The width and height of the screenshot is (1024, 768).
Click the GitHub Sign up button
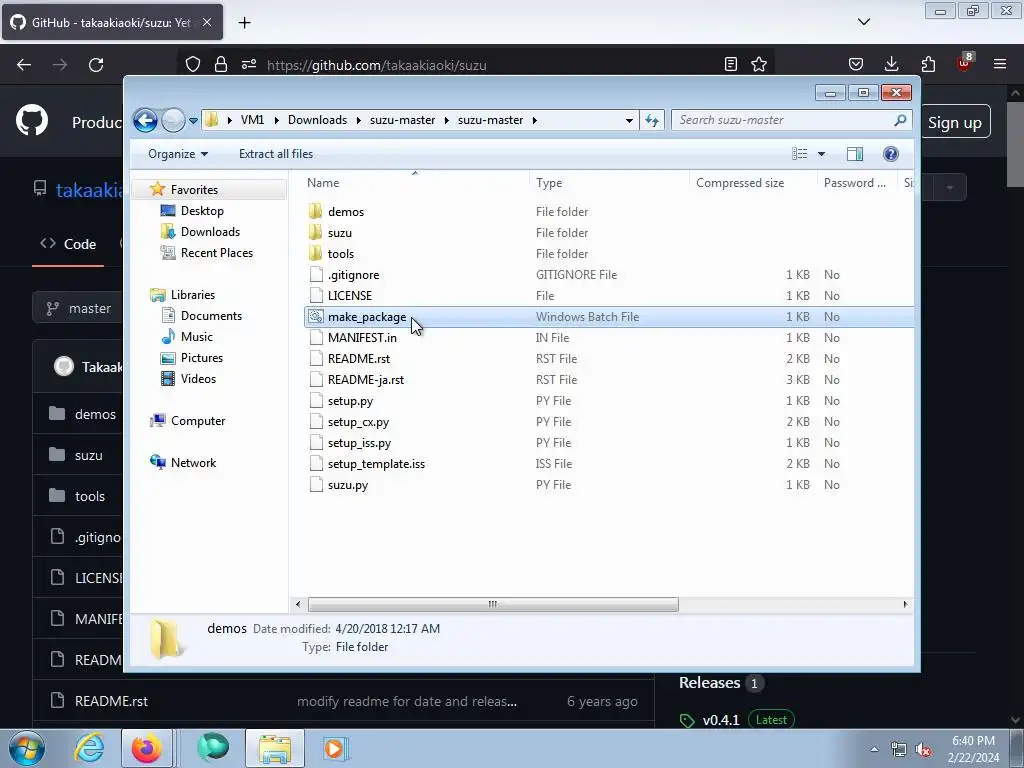(x=955, y=122)
